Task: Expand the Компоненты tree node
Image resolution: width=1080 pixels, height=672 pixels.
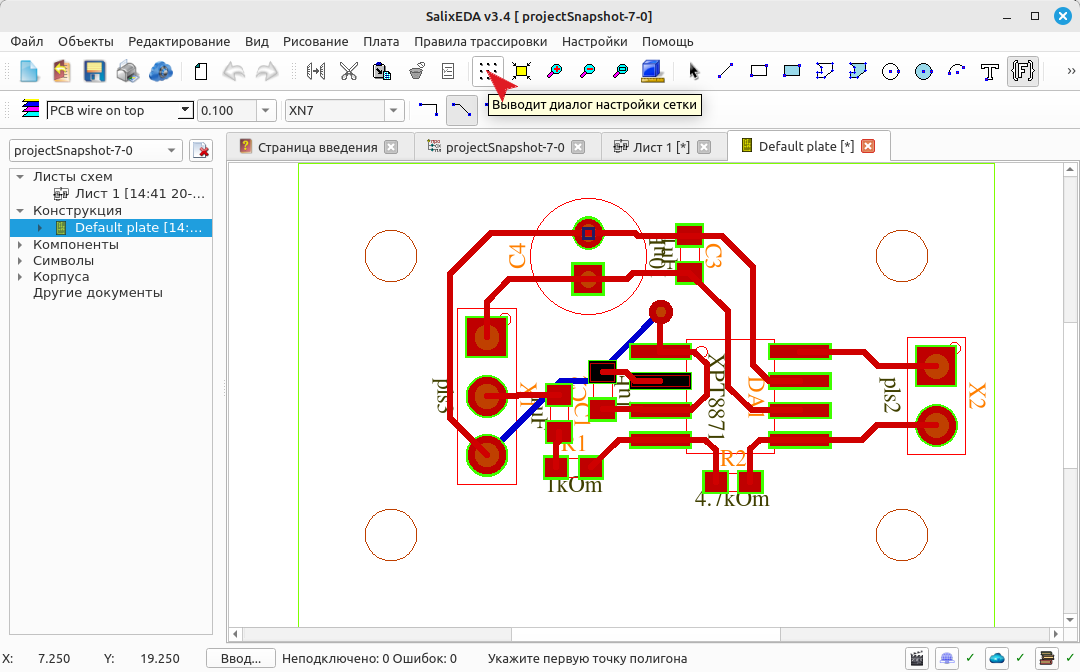Action: point(20,244)
